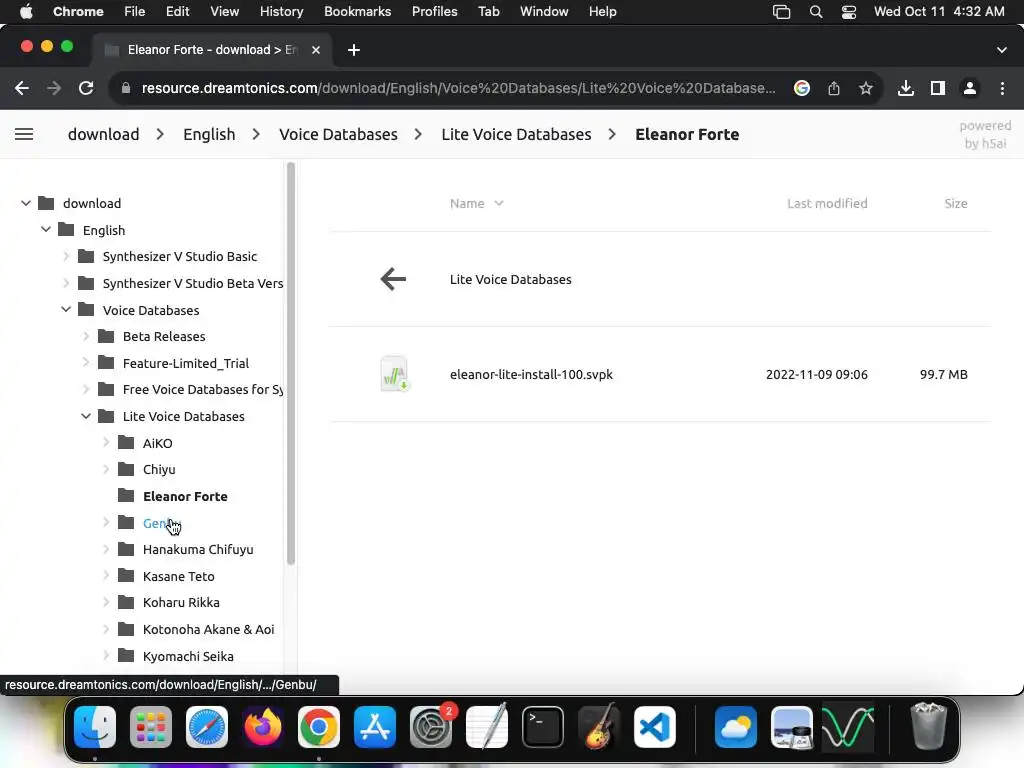This screenshot has width=1024, height=768.
Task: Open a new tab with the plus button
Action: coord(354,50)
